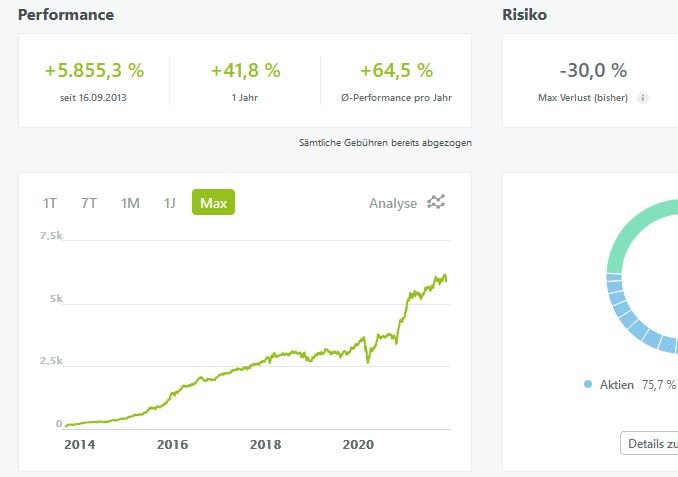Click the Aktien 75,7 % legend label
Screen dimensions: 678x477
pos(637,384)
